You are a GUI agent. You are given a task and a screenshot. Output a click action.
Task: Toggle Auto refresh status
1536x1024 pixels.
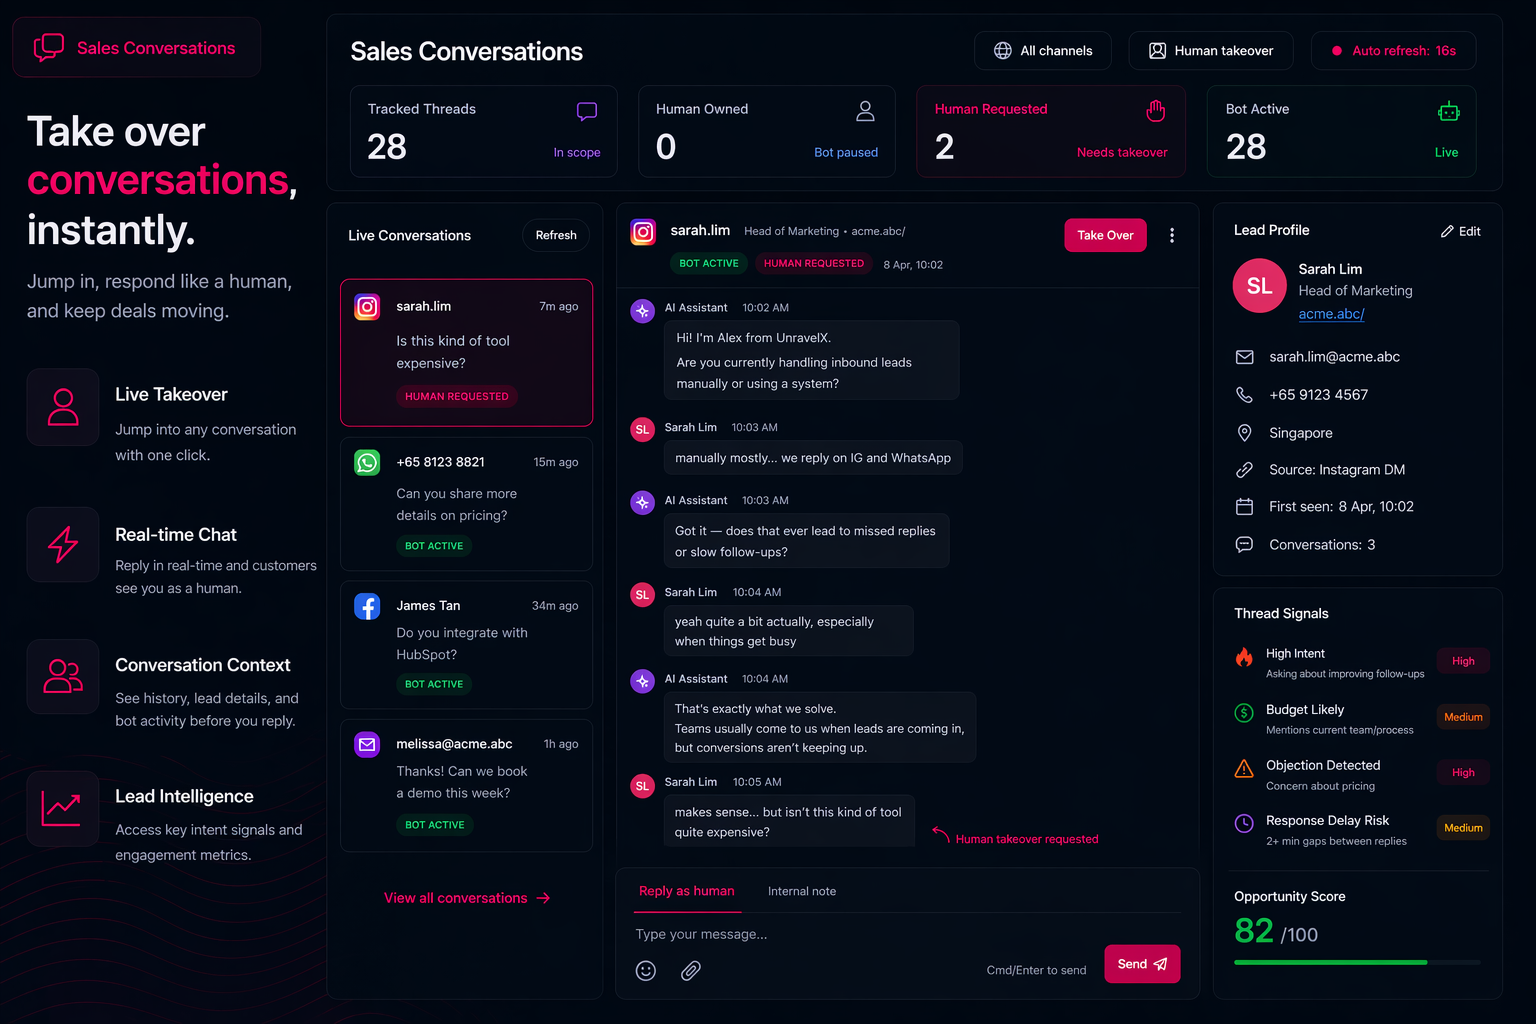coord(1393,50)
